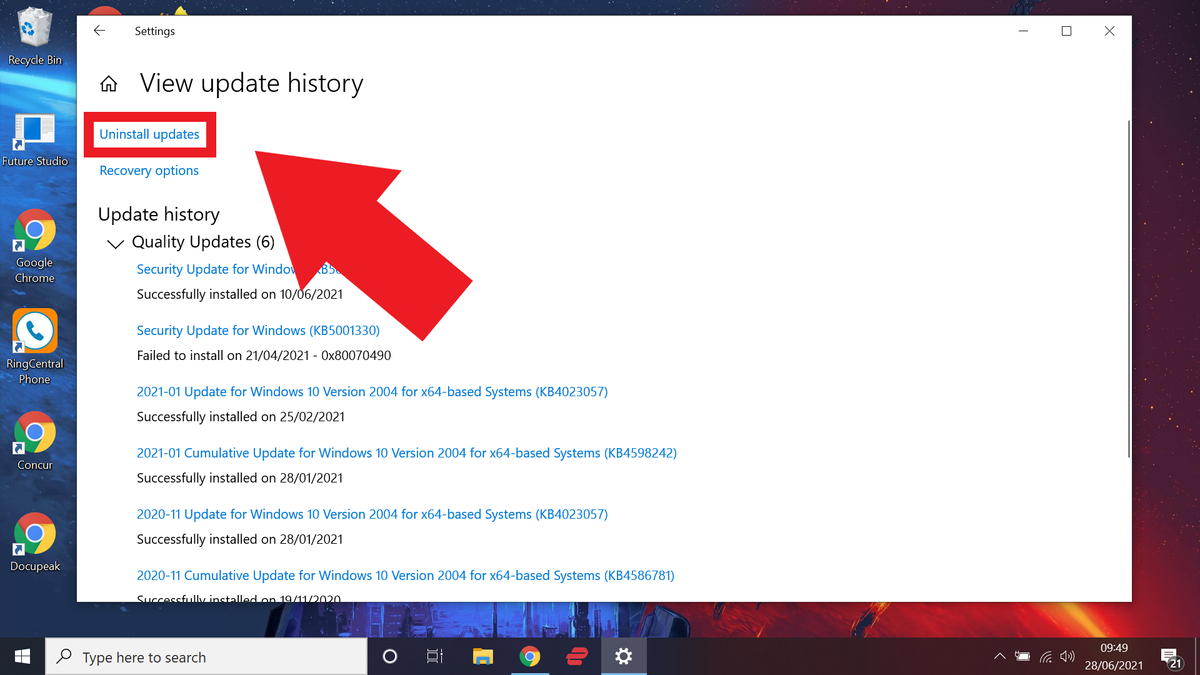
Task: Open details for Security Update KB5001330
Action: 258,330
